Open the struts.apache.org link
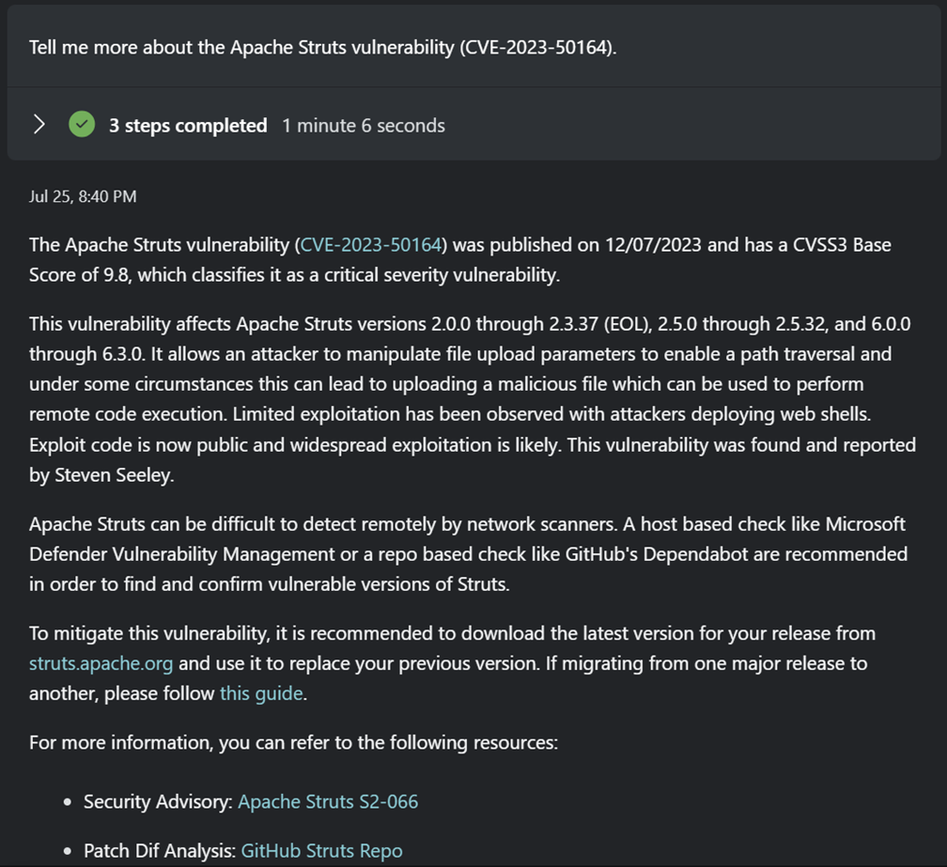Screen dimensions: 947x867 (x=101, y=662)
